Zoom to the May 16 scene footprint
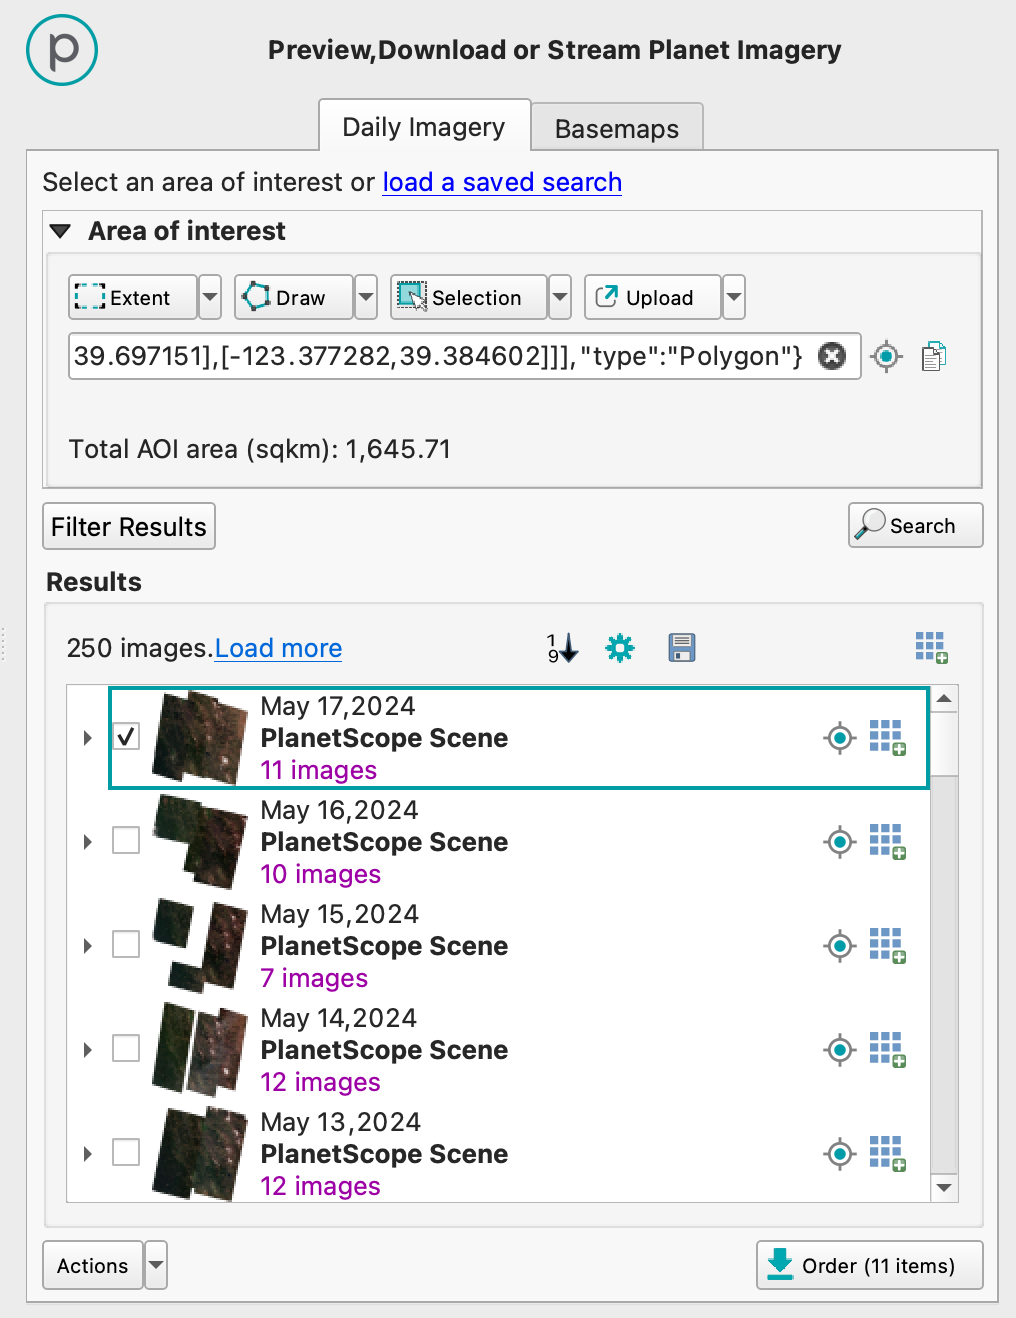 [x=840, y=842]
